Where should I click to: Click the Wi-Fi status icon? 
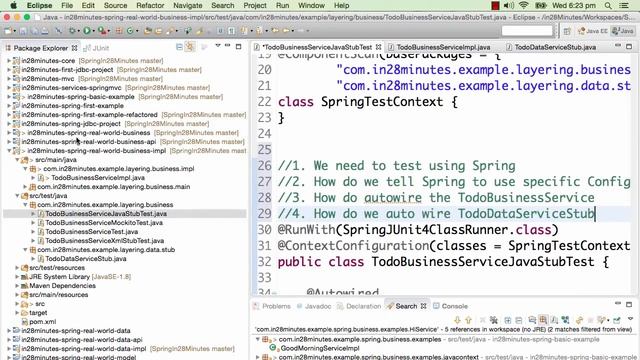pos(524,5)
